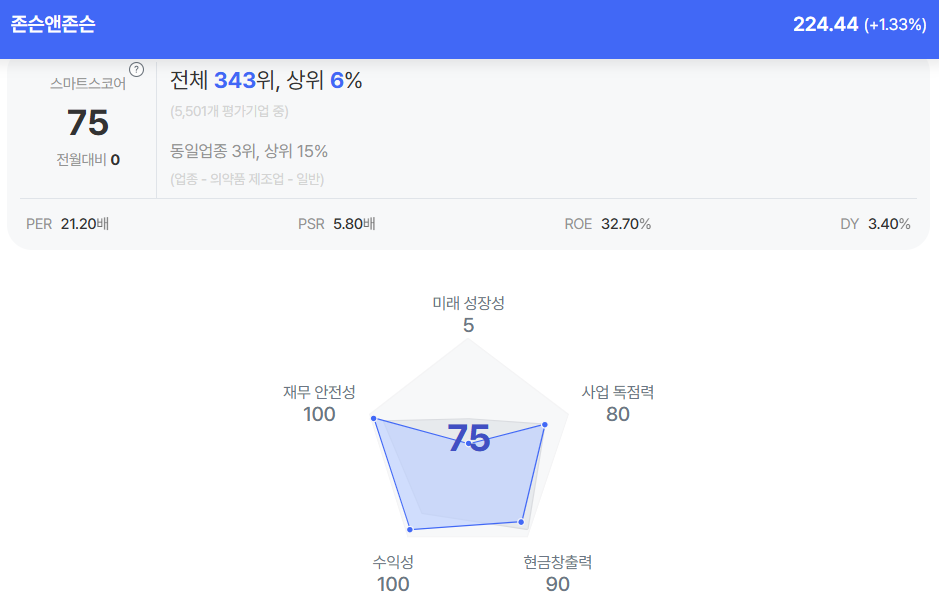Click the 사업 독점력 radar axis label
The width and height of the screenshot is (939, 607).
[618, 392]
